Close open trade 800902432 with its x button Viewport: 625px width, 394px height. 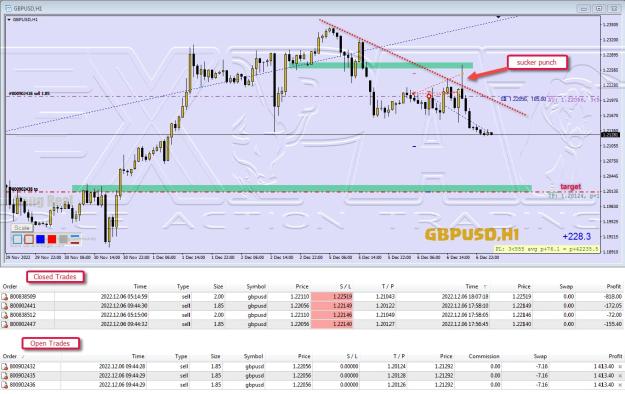click(620, 366)
